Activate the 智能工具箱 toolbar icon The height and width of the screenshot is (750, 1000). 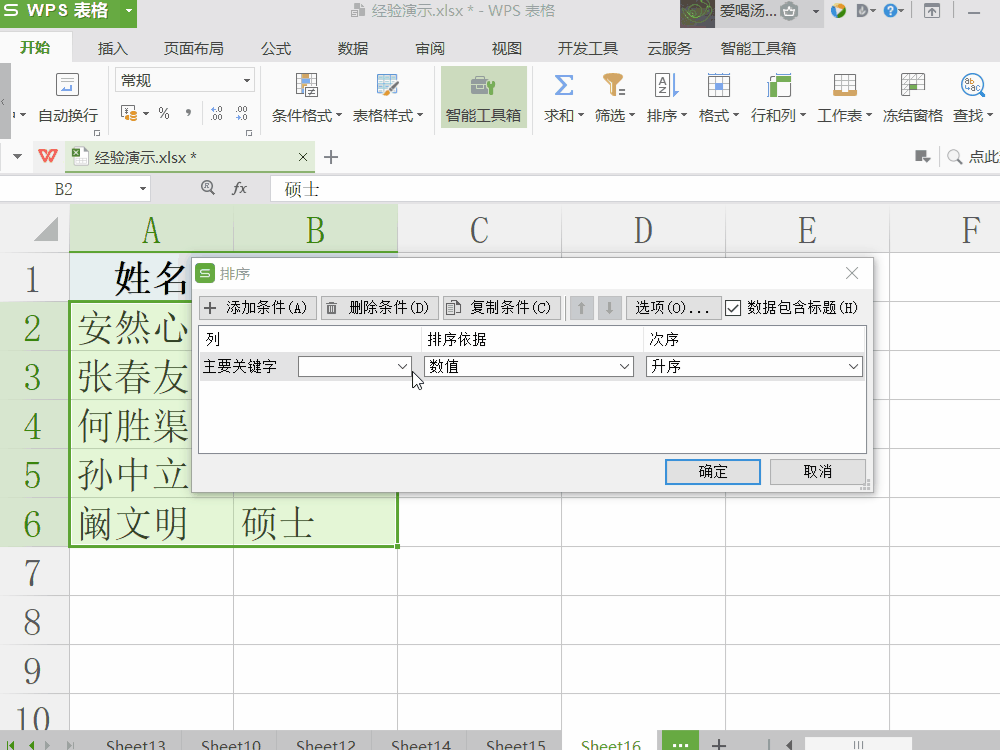(x=483, y=96)
